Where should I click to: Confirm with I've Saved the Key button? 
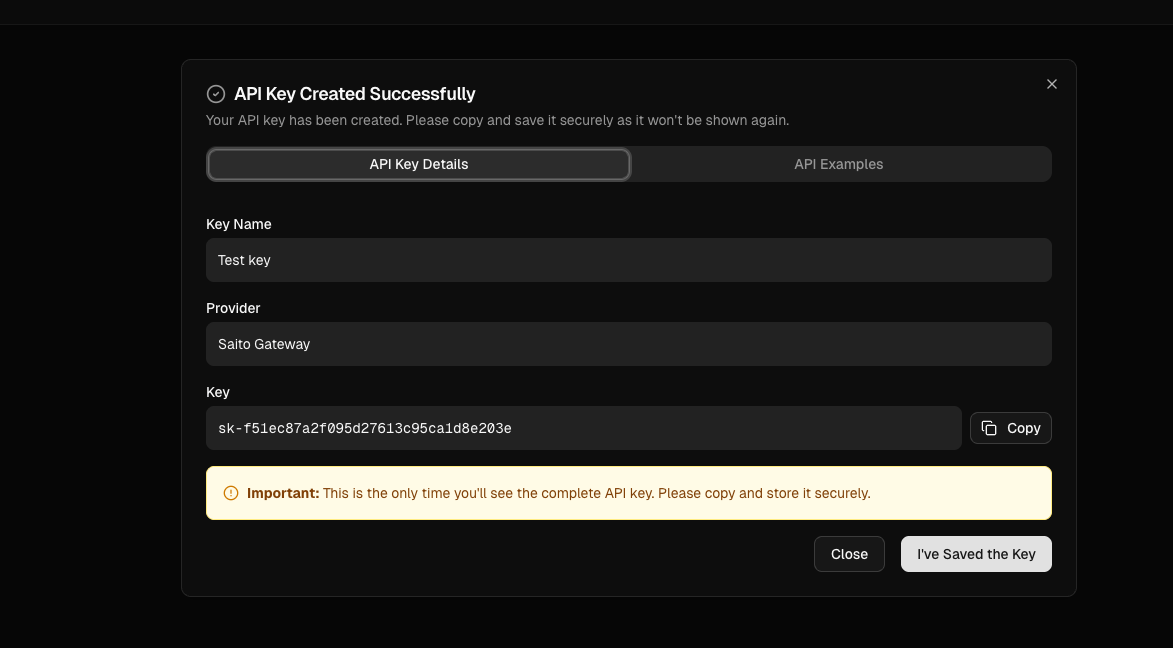coord(975,554)
